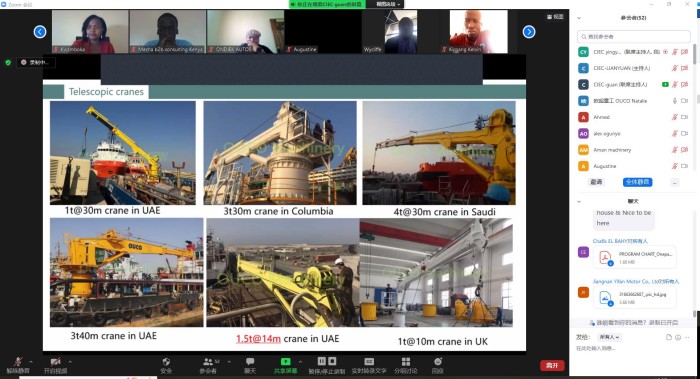Start video from the meeting toolbar
Image resolution: width=700 pixels, height=379 pixels.
tap(55, 365)
